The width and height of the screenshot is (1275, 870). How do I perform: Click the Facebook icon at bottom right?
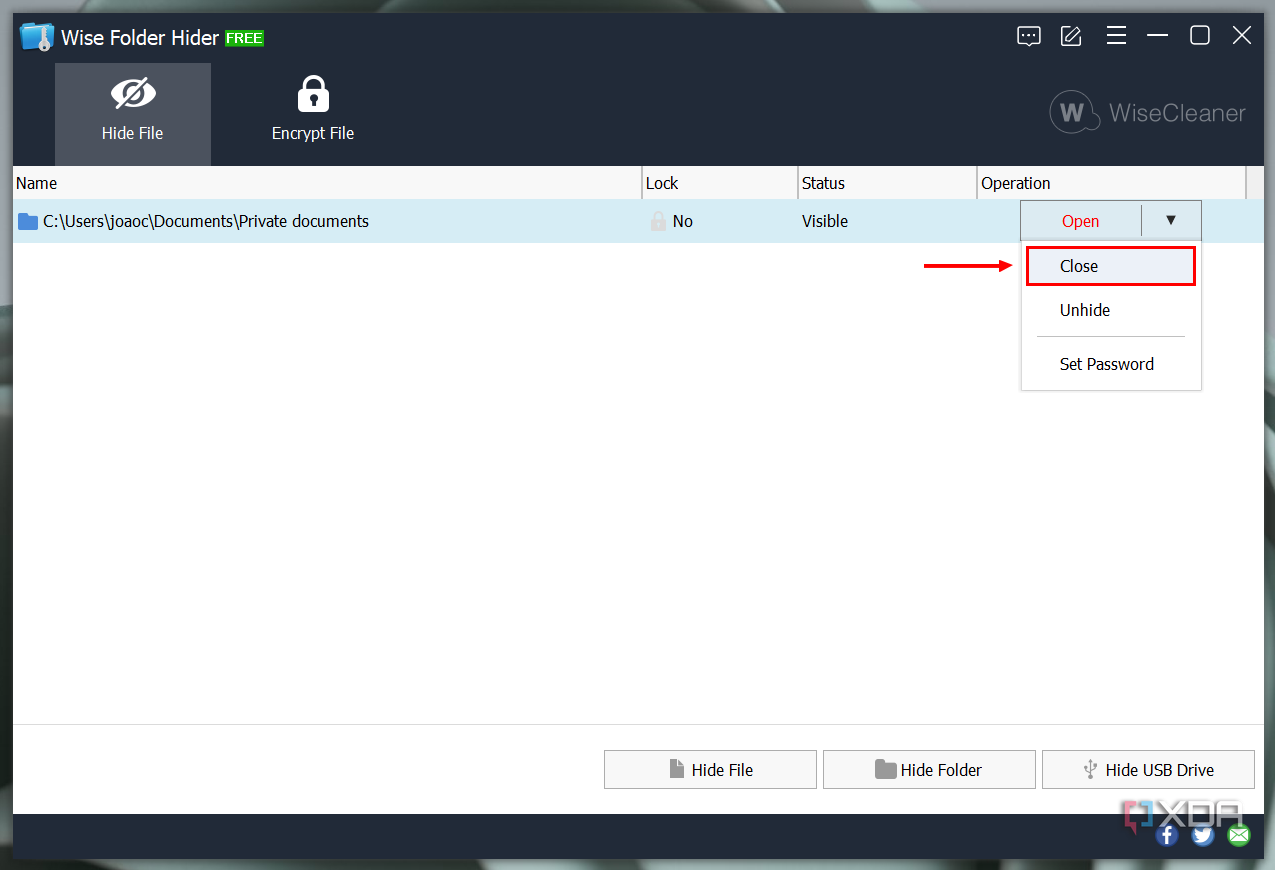pyautogui.click(x=1166, y=834)
